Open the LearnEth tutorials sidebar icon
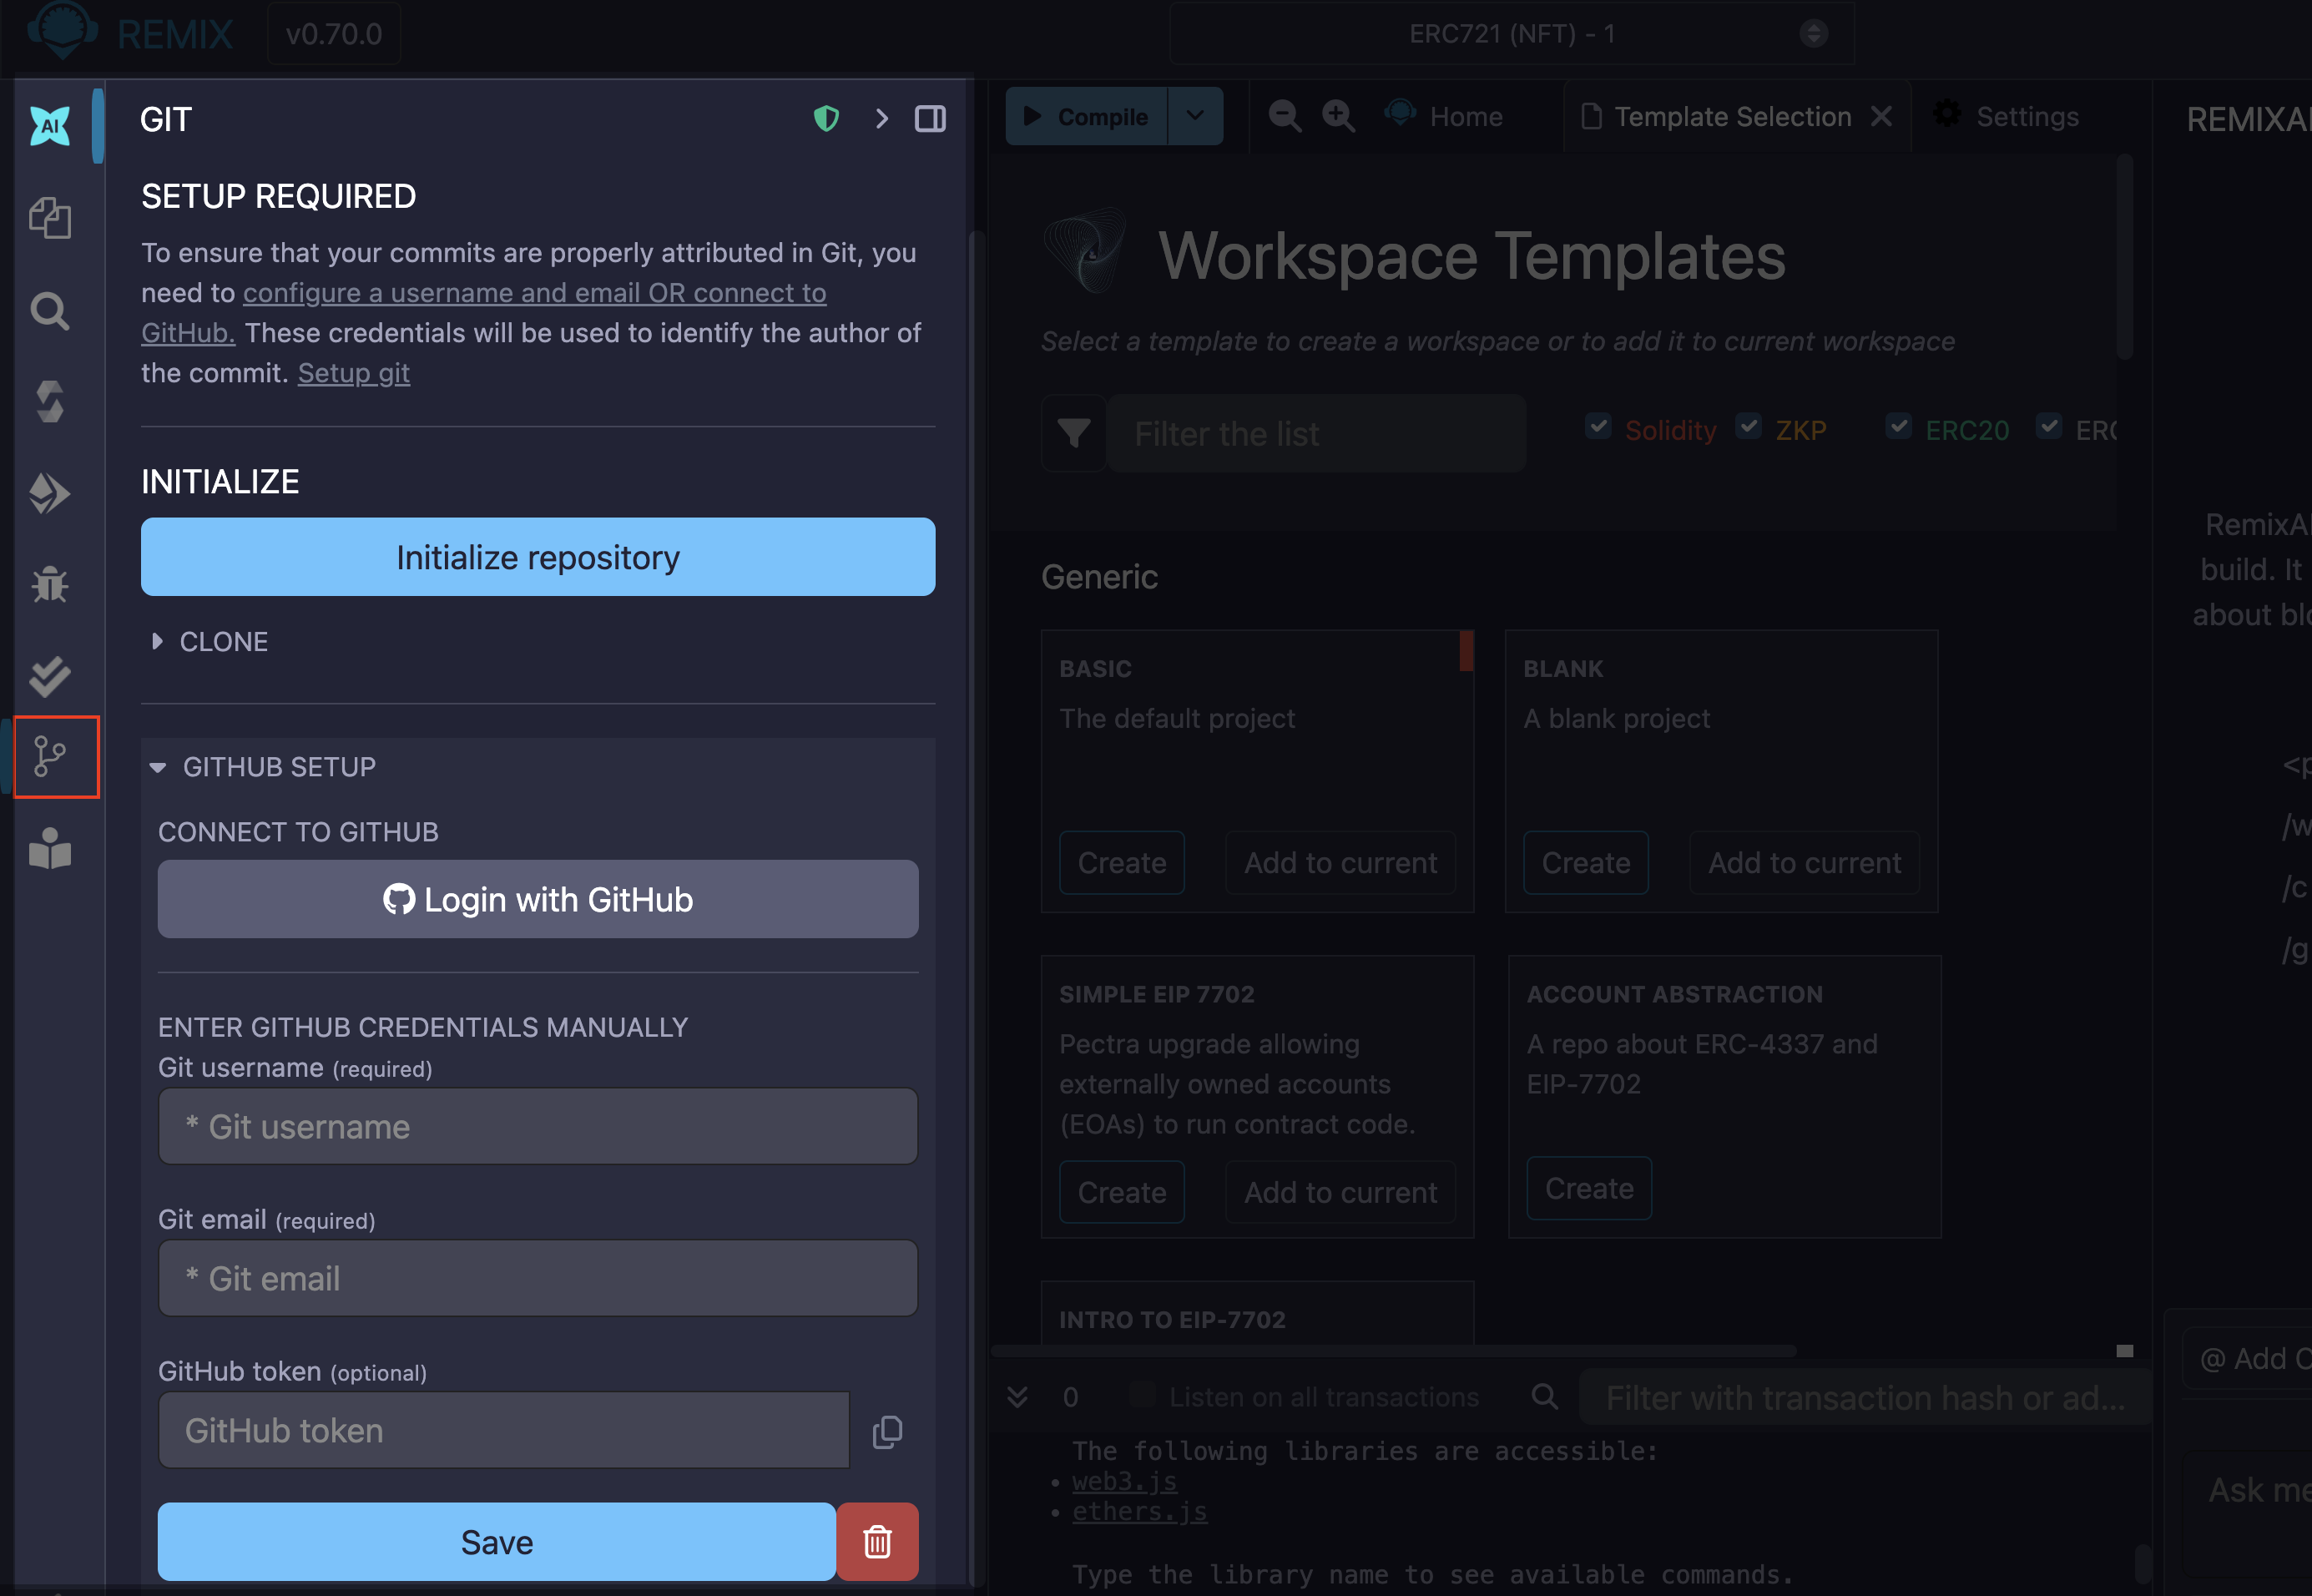 pos(50,848)
